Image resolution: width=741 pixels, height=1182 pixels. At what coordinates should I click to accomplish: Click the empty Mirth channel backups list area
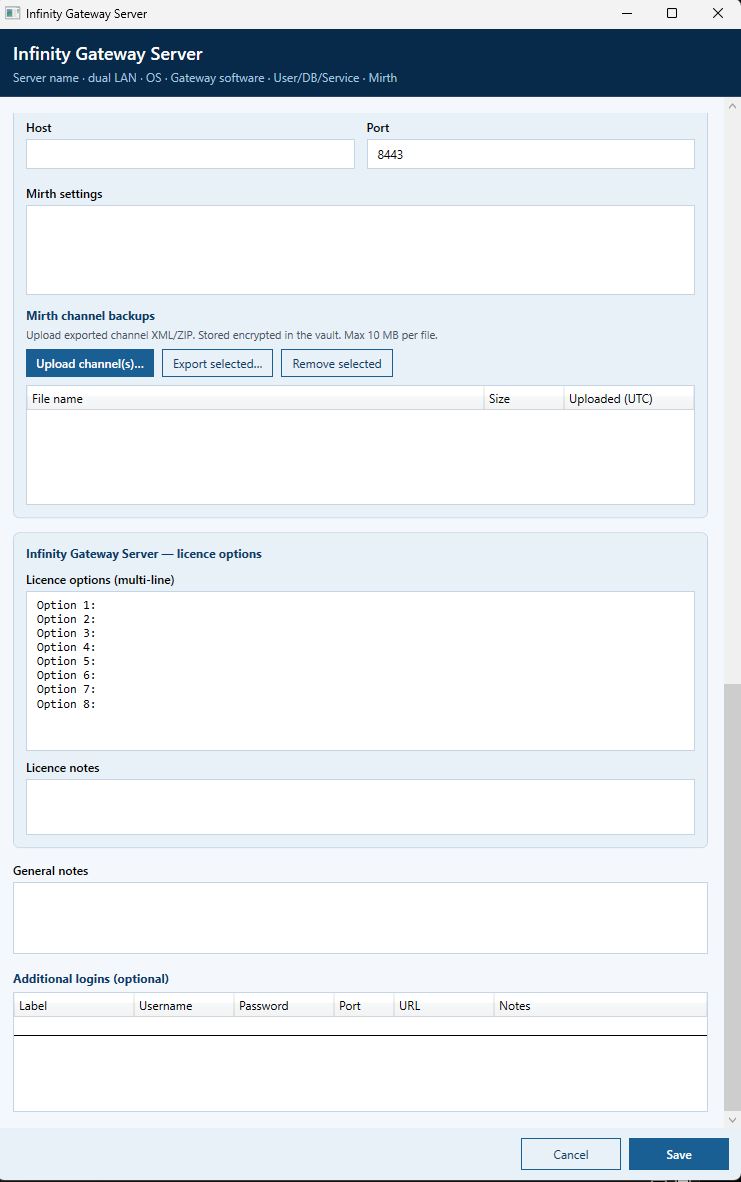tap(360, 457)
